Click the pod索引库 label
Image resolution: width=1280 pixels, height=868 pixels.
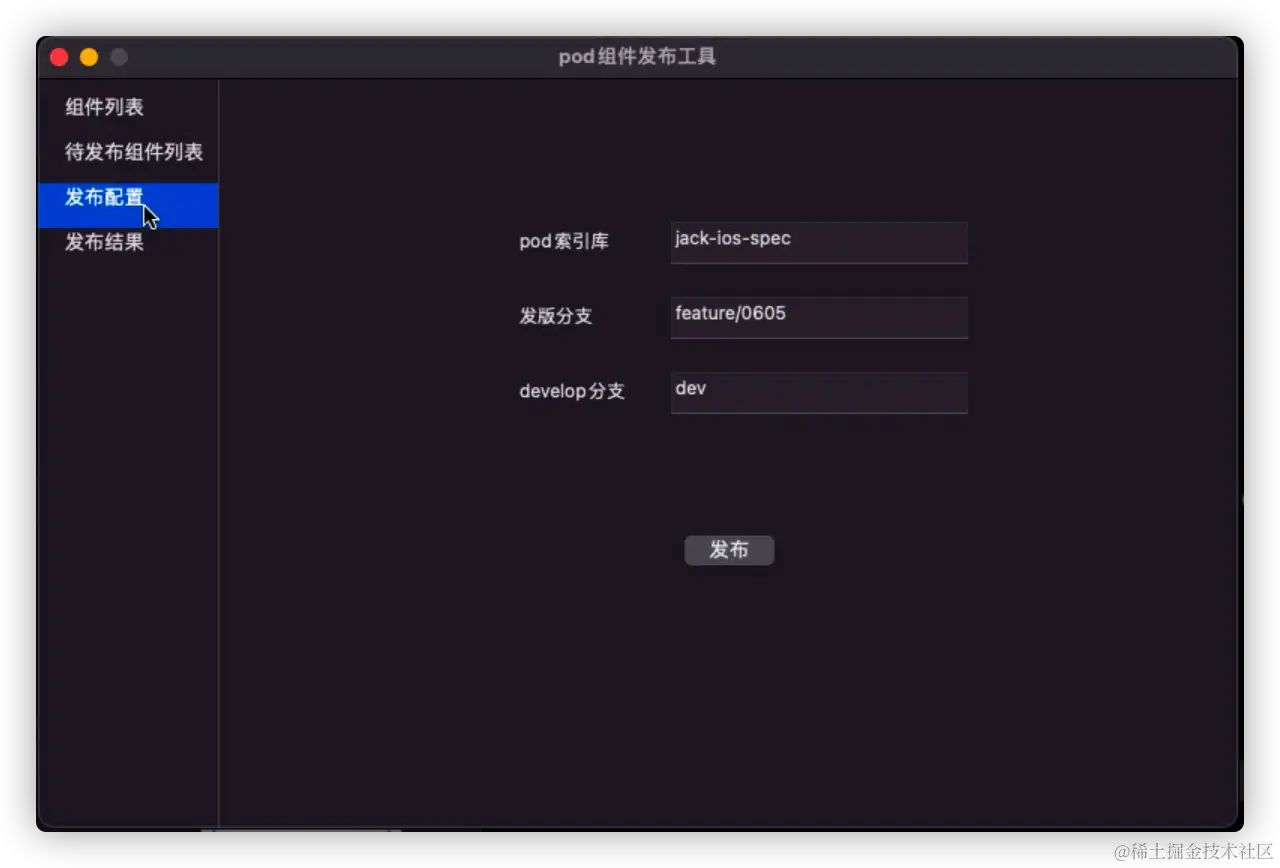564,242
